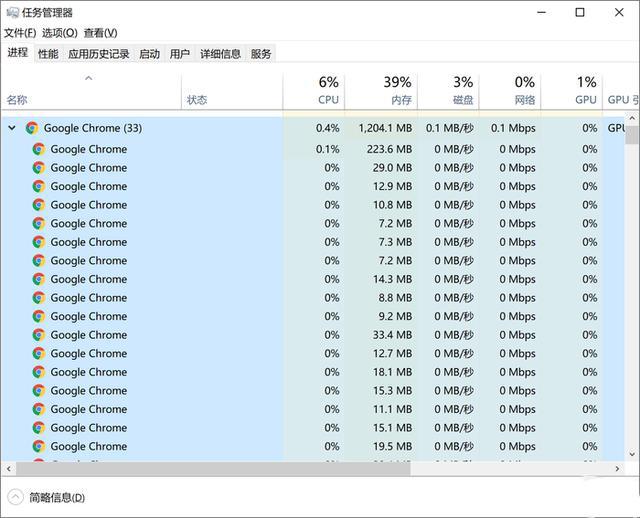Click Chrome icon beside the 33.4 MB process
This screenshot has height=518, width=640.
tap(39, 335)
